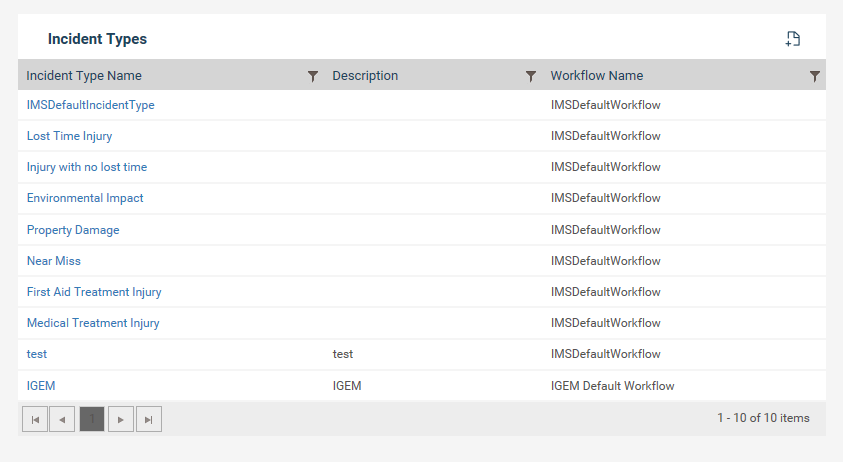Screen dimensions: 843x462
Task: Open Medical Treatment Injury link
Action: click(x=93, y=323)
